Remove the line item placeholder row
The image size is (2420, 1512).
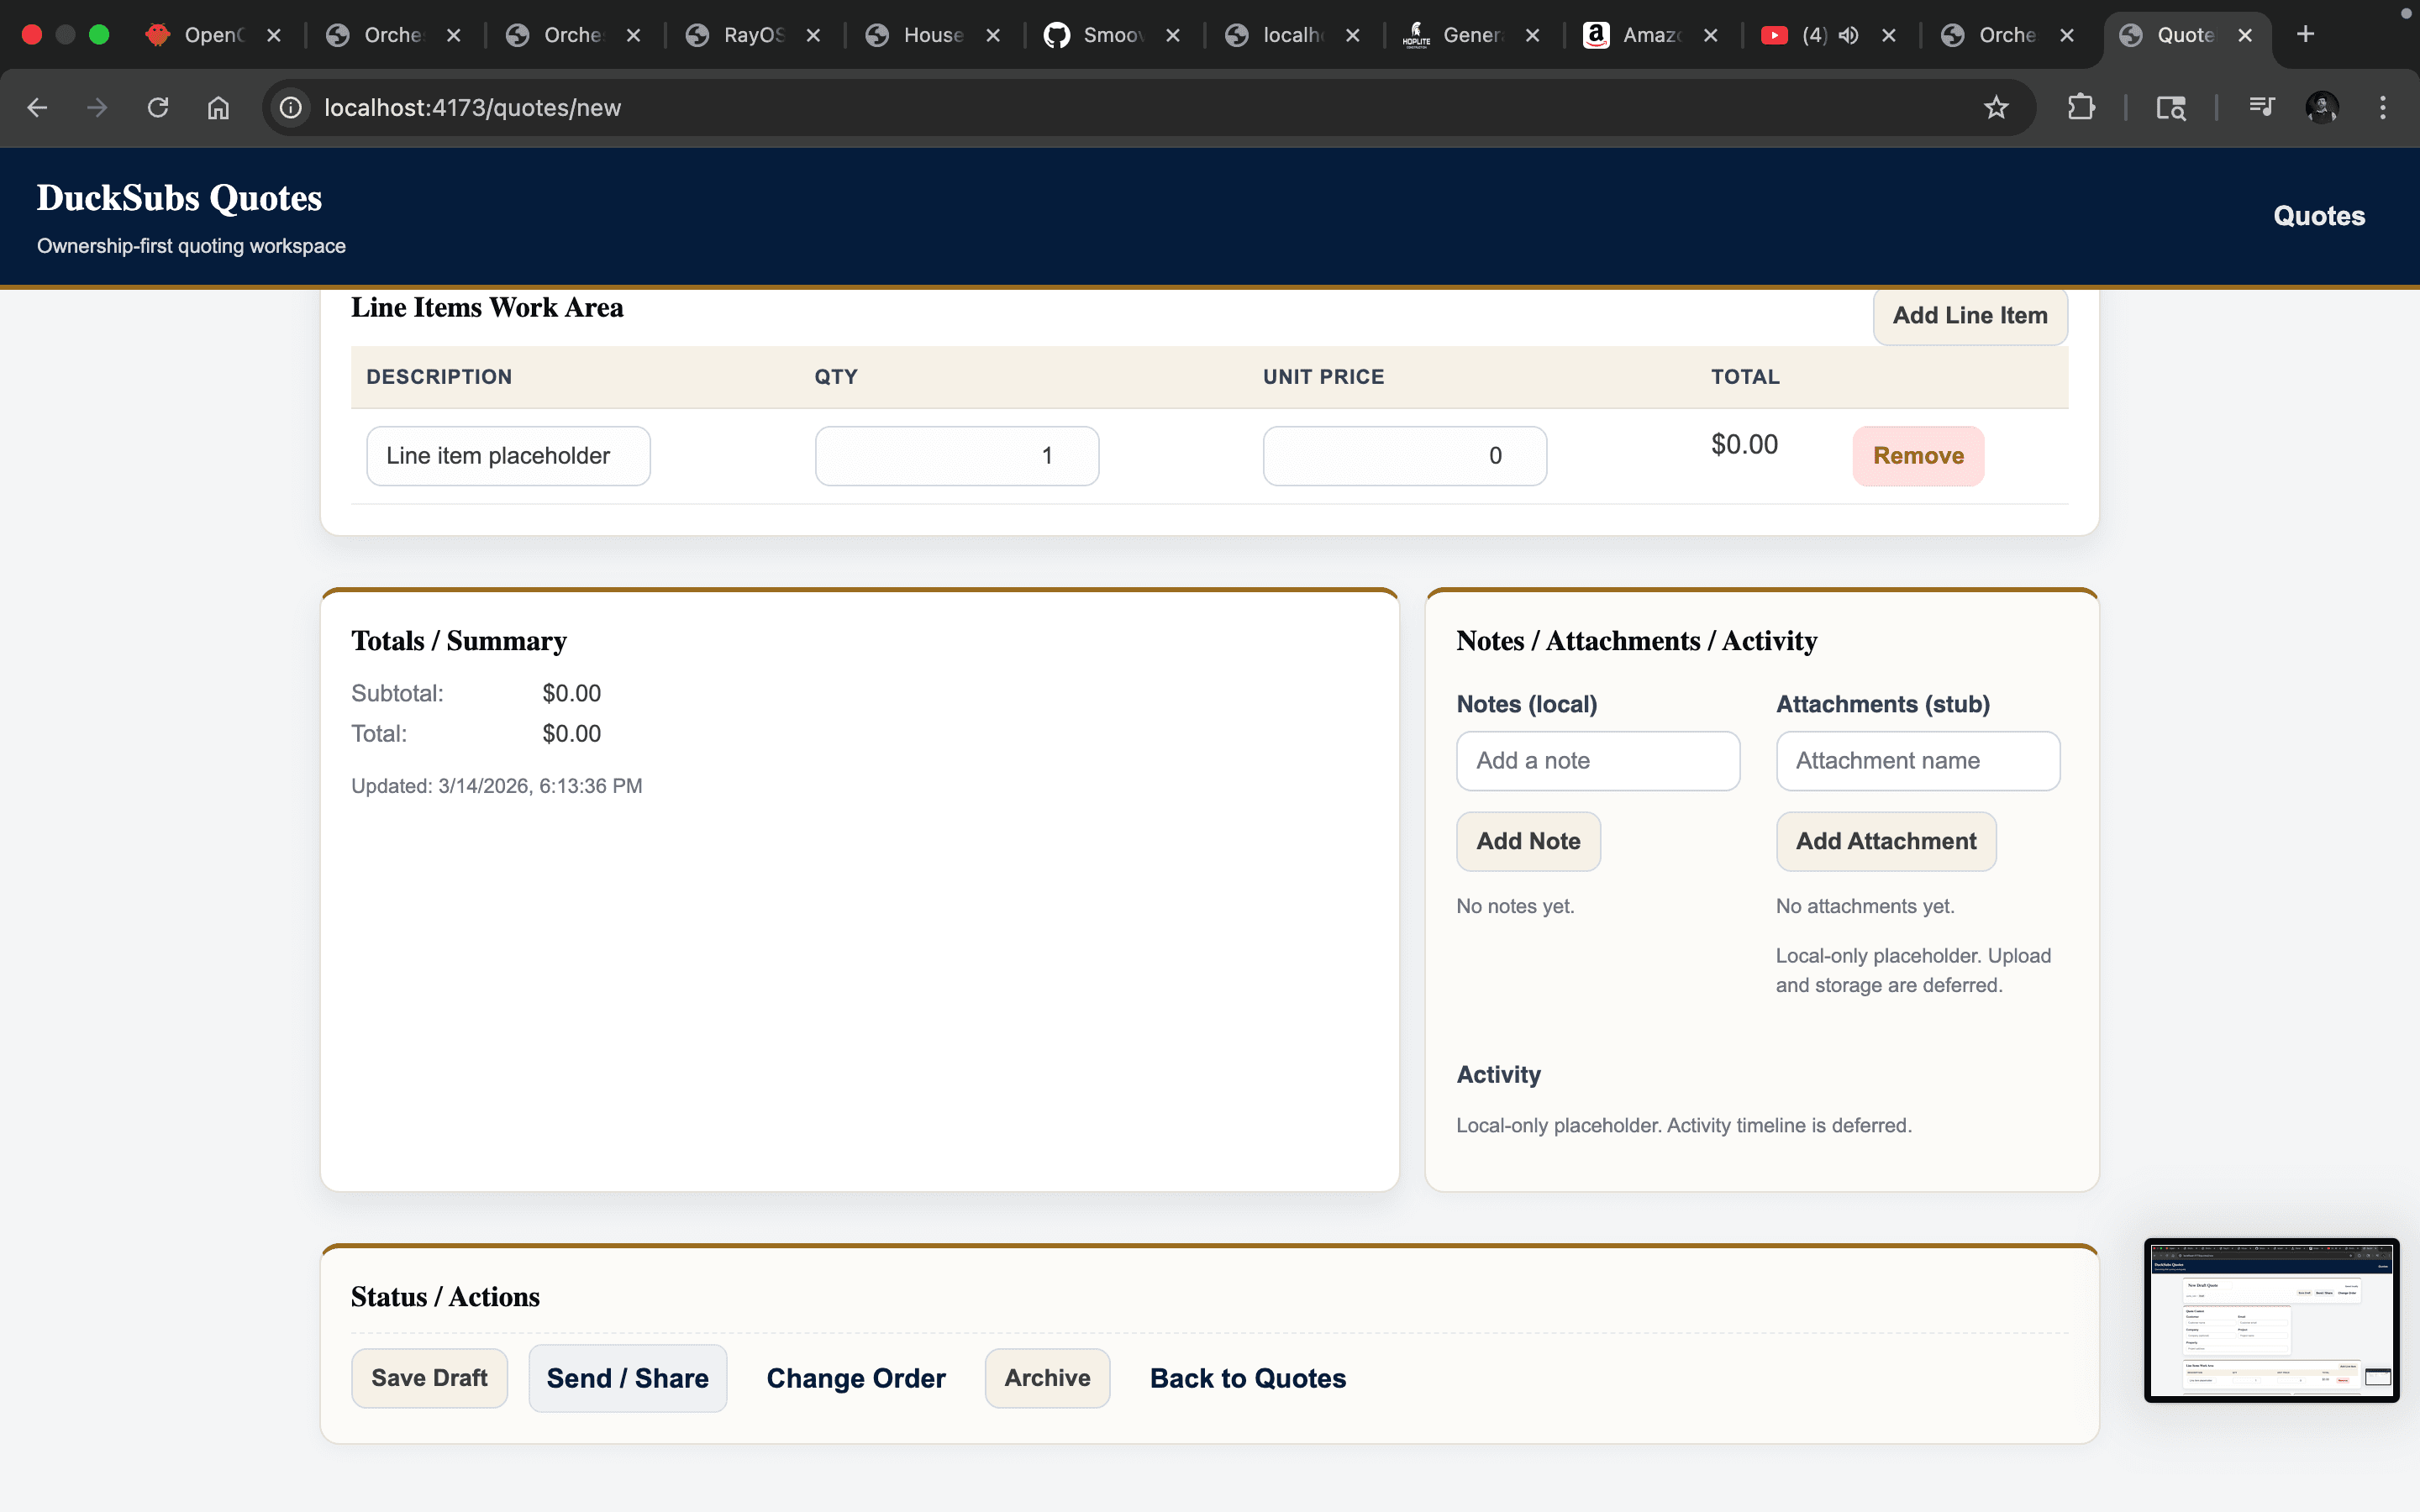[x=1917, y=456]
